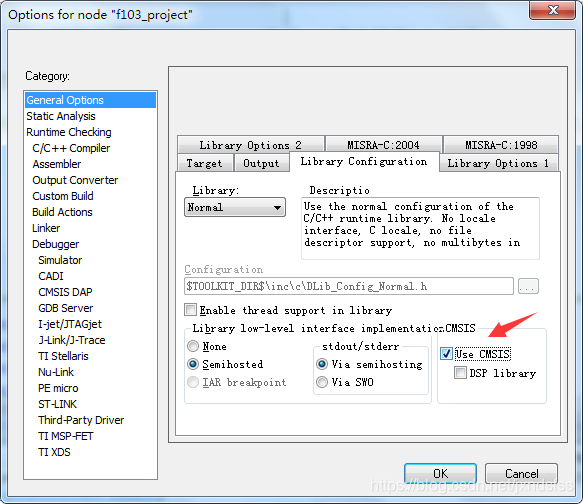Select Third-Party Driver category
The height and width of the screenshot is (504, 583).
(81, 420)
